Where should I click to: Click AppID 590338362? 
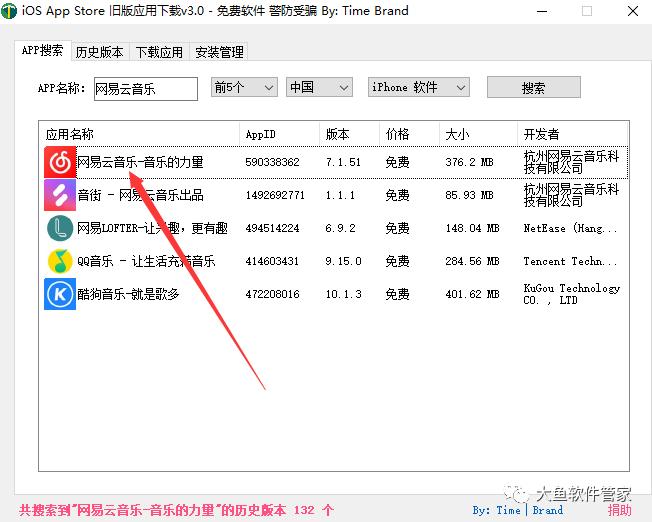pyautogui.click(x=272, y=162)
